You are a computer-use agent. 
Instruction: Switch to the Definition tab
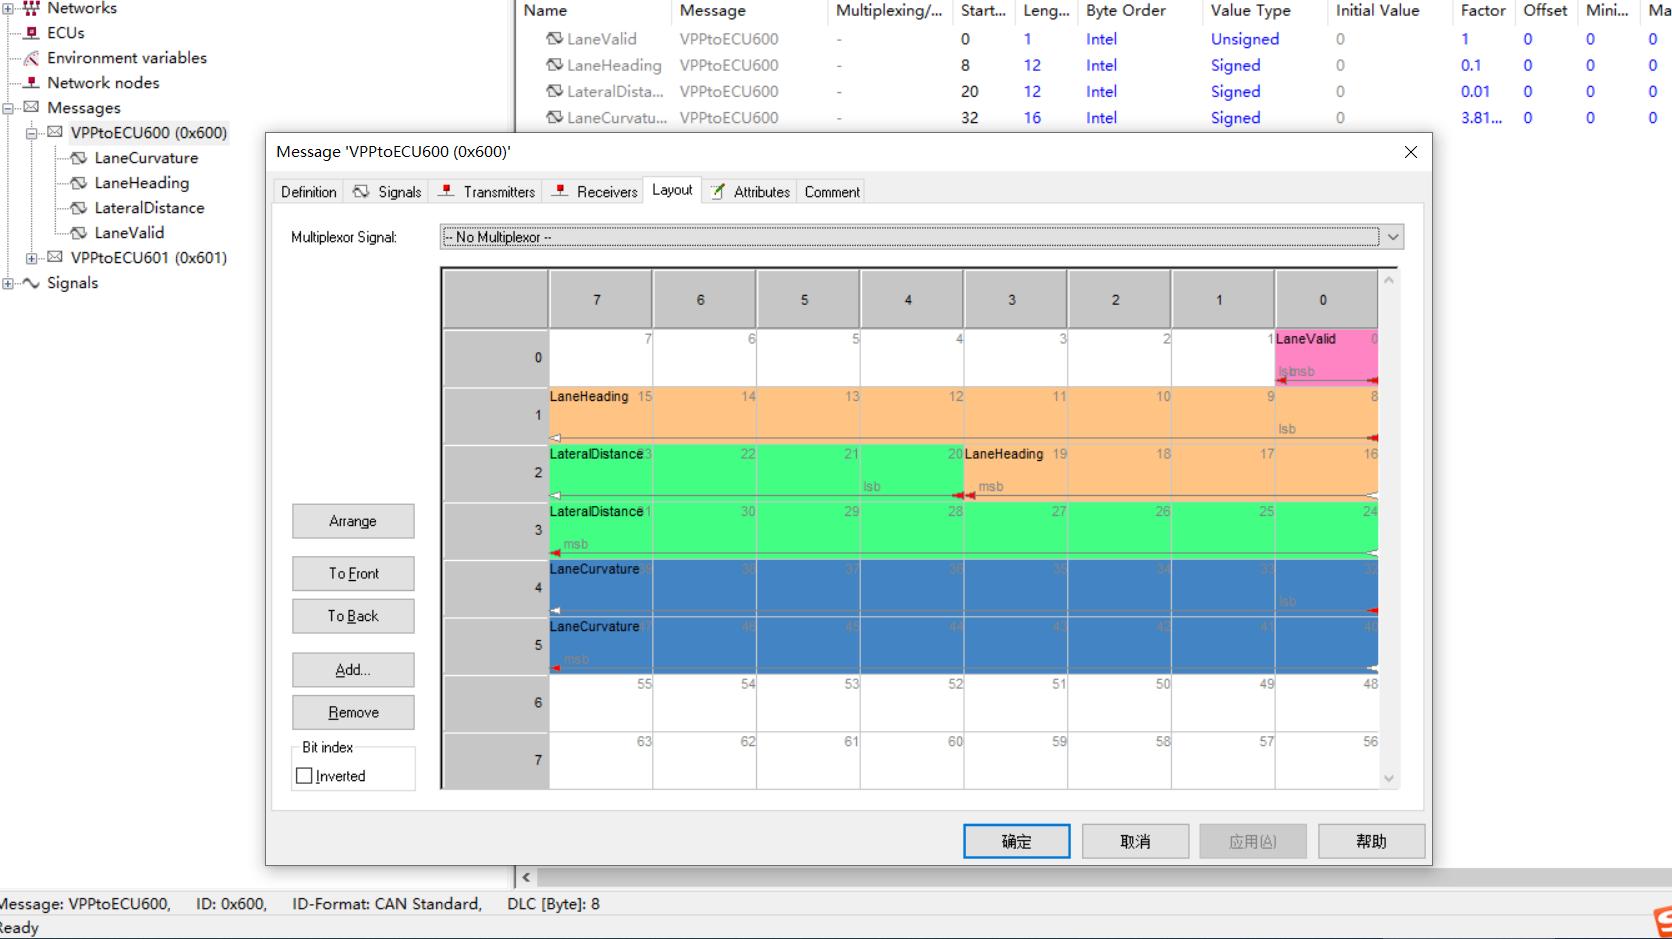pos(307,191)
